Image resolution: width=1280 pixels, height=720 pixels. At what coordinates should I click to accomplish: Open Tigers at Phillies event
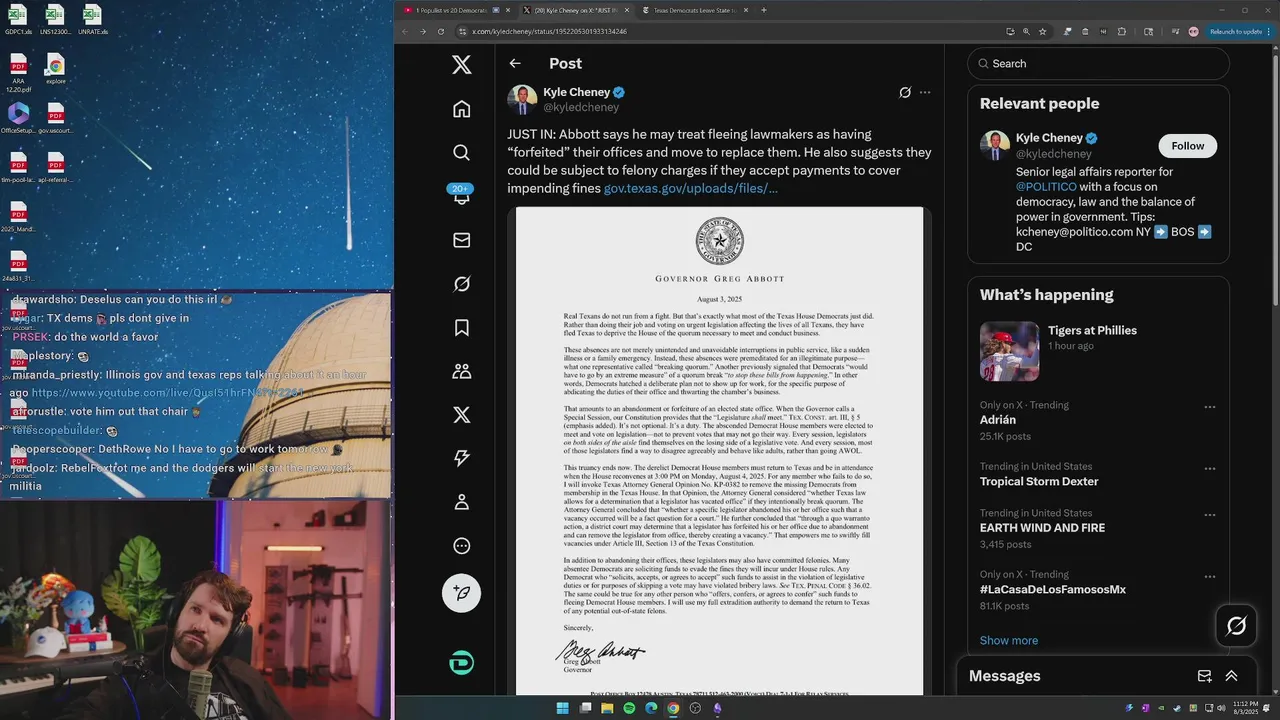1092,330
